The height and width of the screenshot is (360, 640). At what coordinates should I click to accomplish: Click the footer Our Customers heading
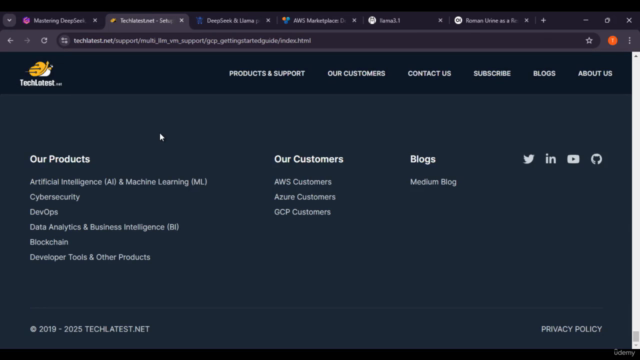[x=309, y=159]
